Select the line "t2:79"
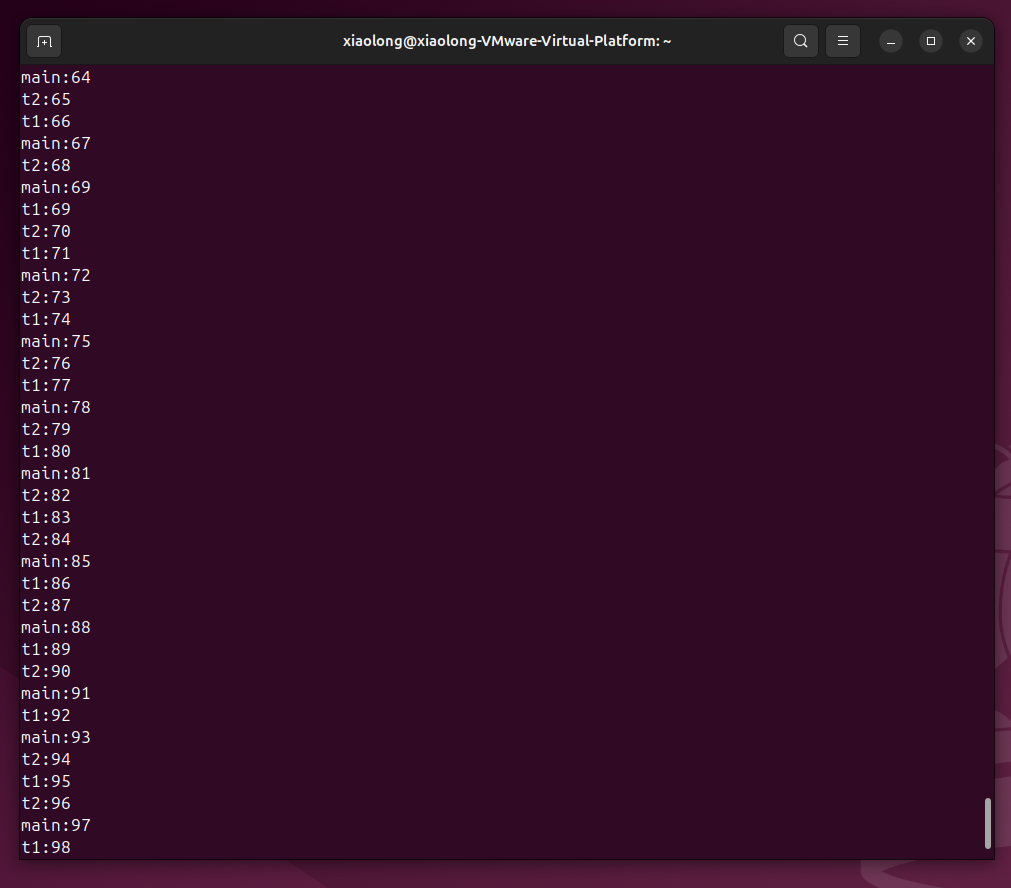 46,429
